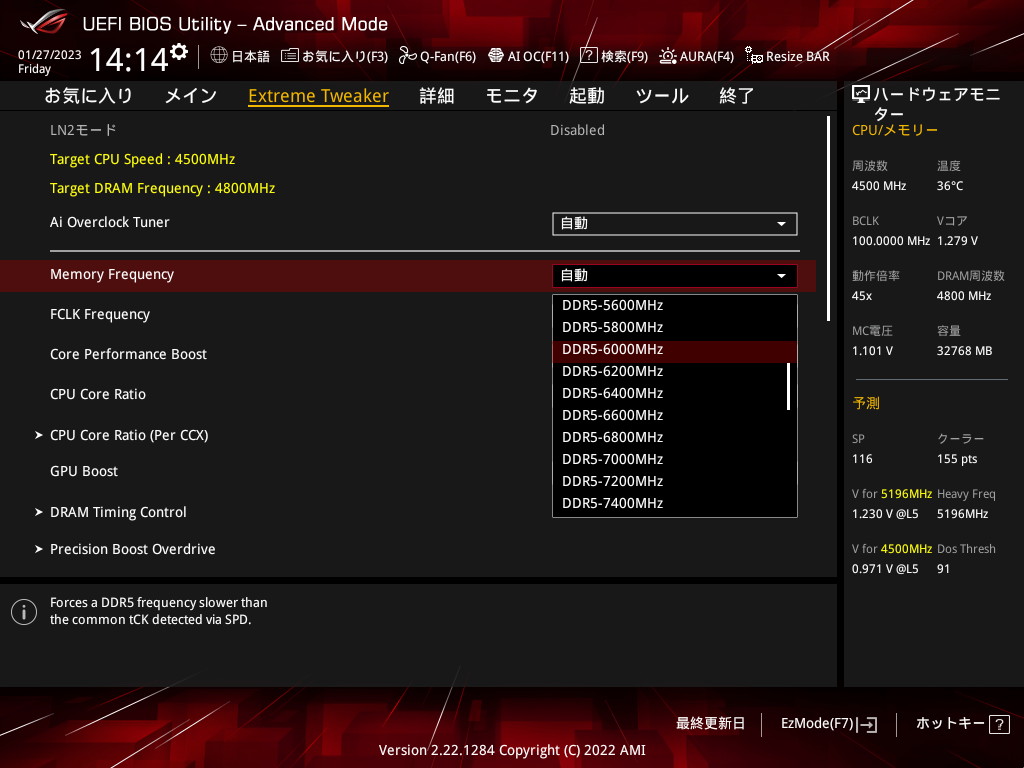Click 最終更新日 button

pyautogui.click(x=710, y=724)
